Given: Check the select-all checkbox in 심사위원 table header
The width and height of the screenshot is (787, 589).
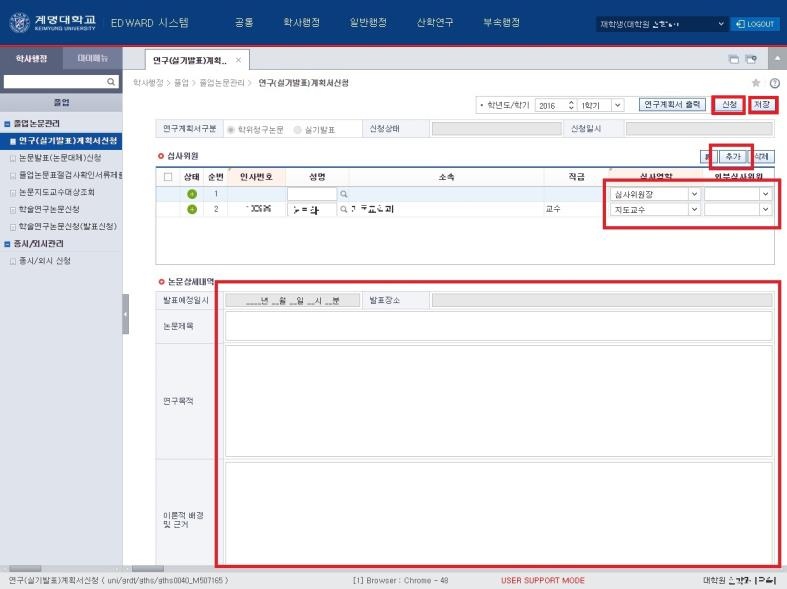Looking at the screenshot, I should (x=167, y=176).
